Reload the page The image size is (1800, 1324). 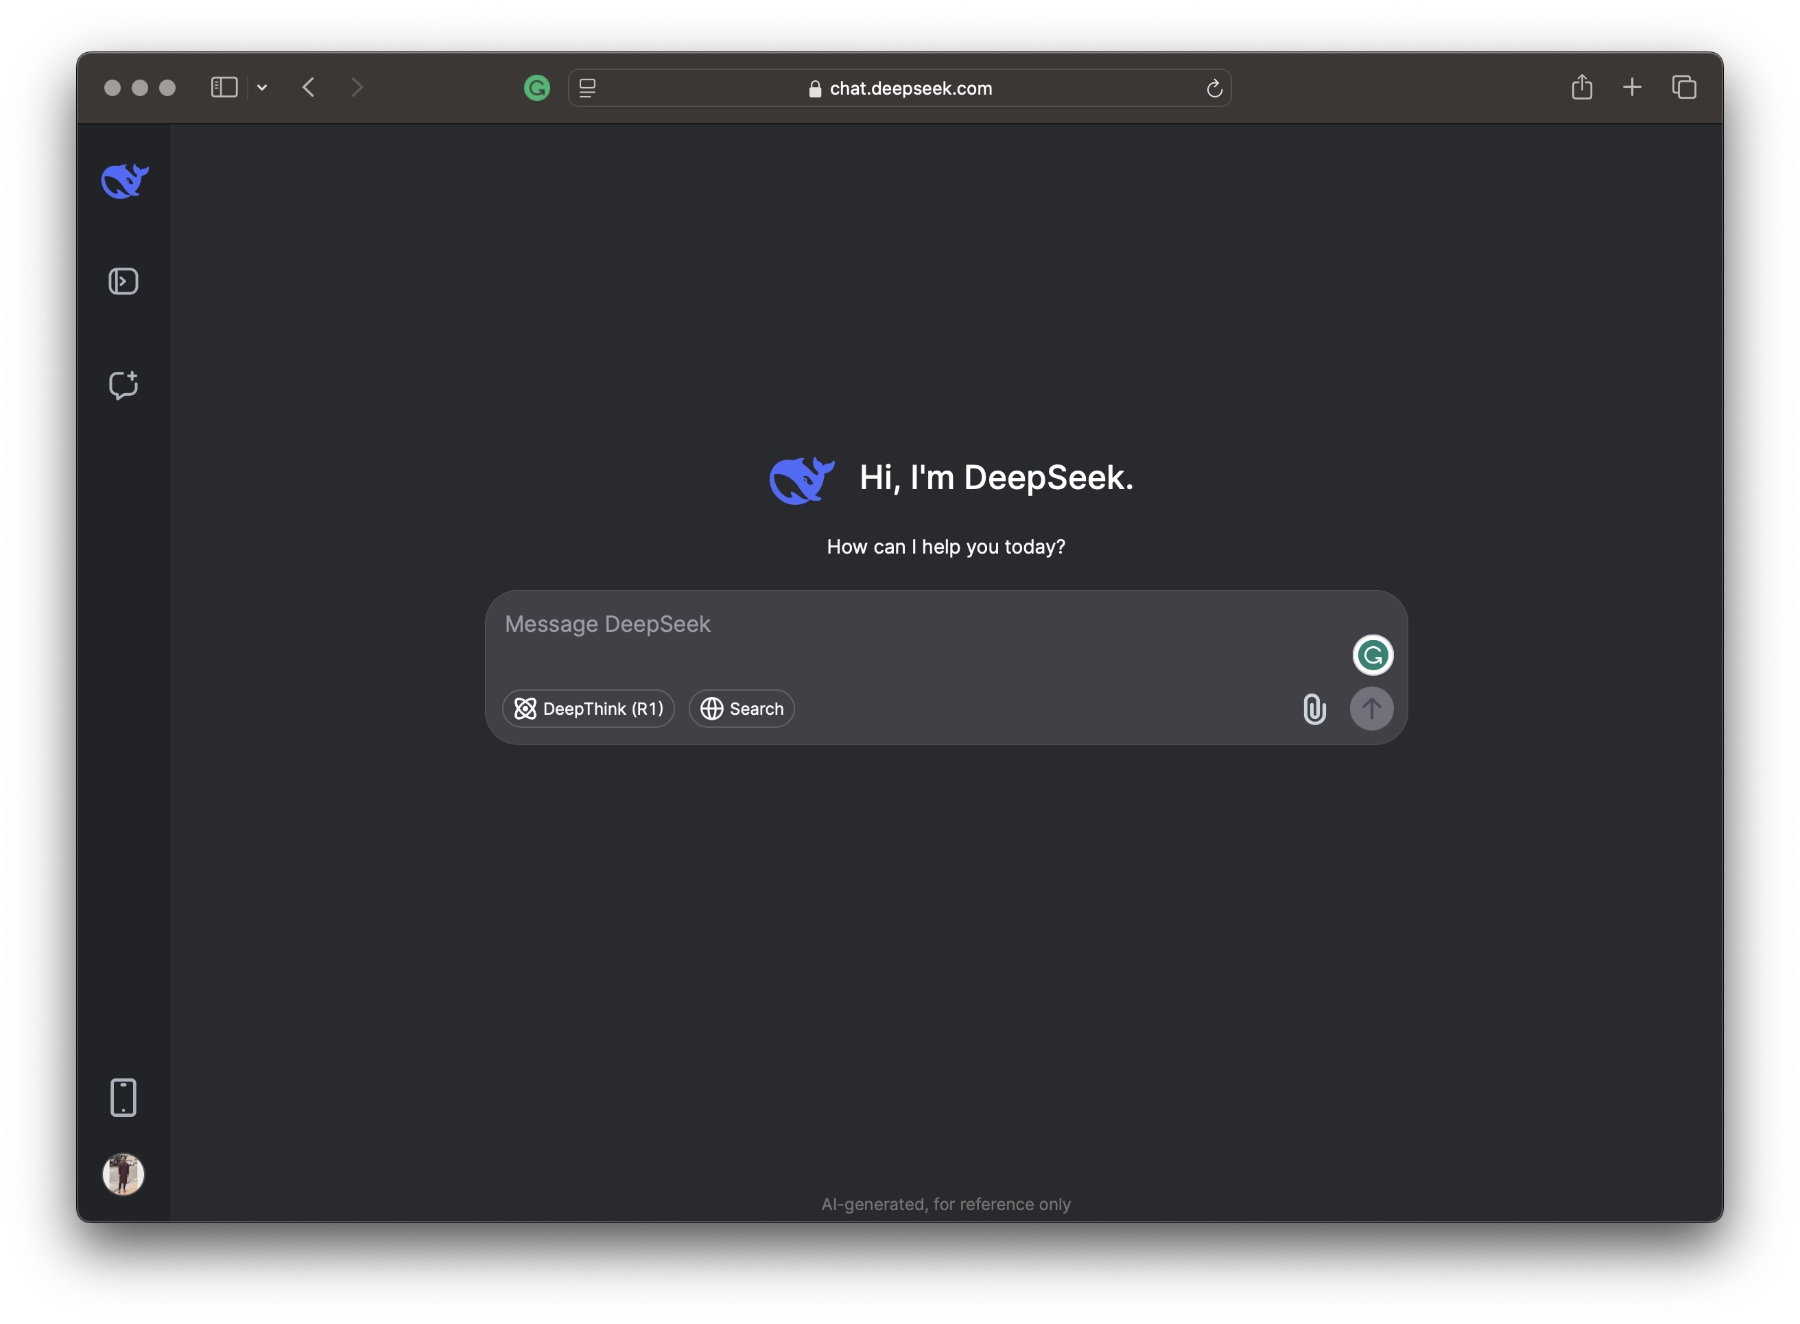1214,88
